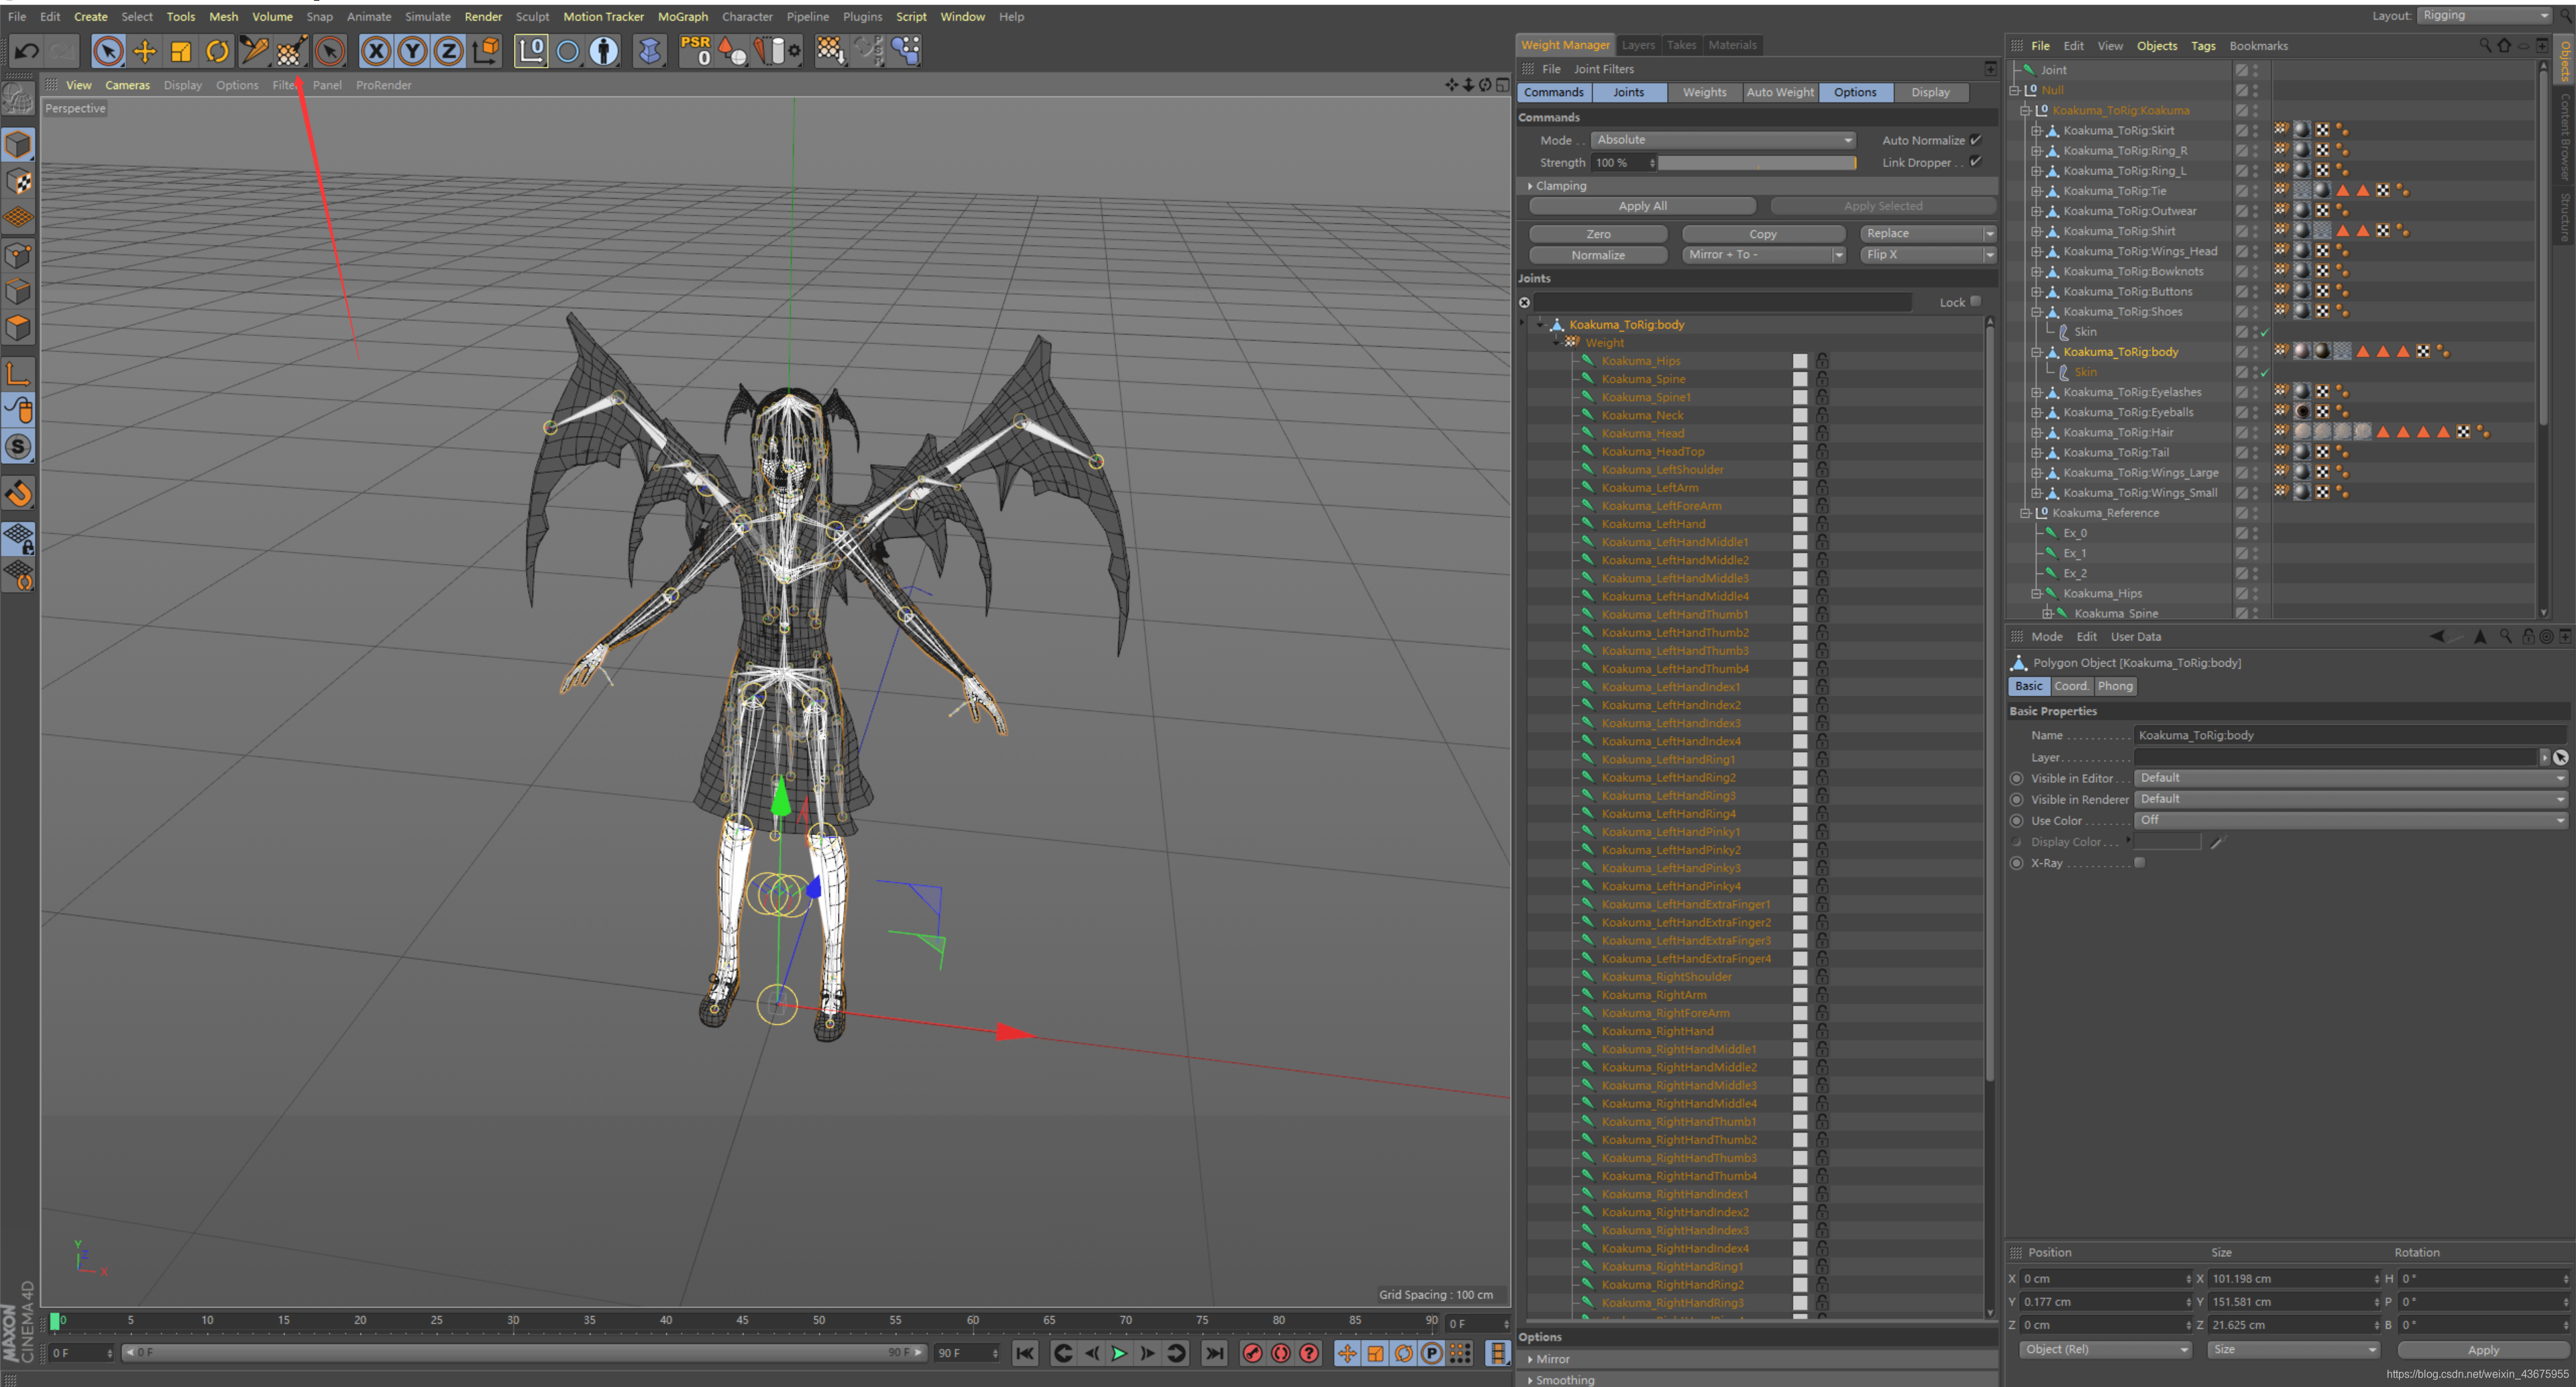Image resolution: width=2576 pixels, height=1387 pixels.
Task: Open the Visible in Editor dropdown
Action: [2351, 778]
